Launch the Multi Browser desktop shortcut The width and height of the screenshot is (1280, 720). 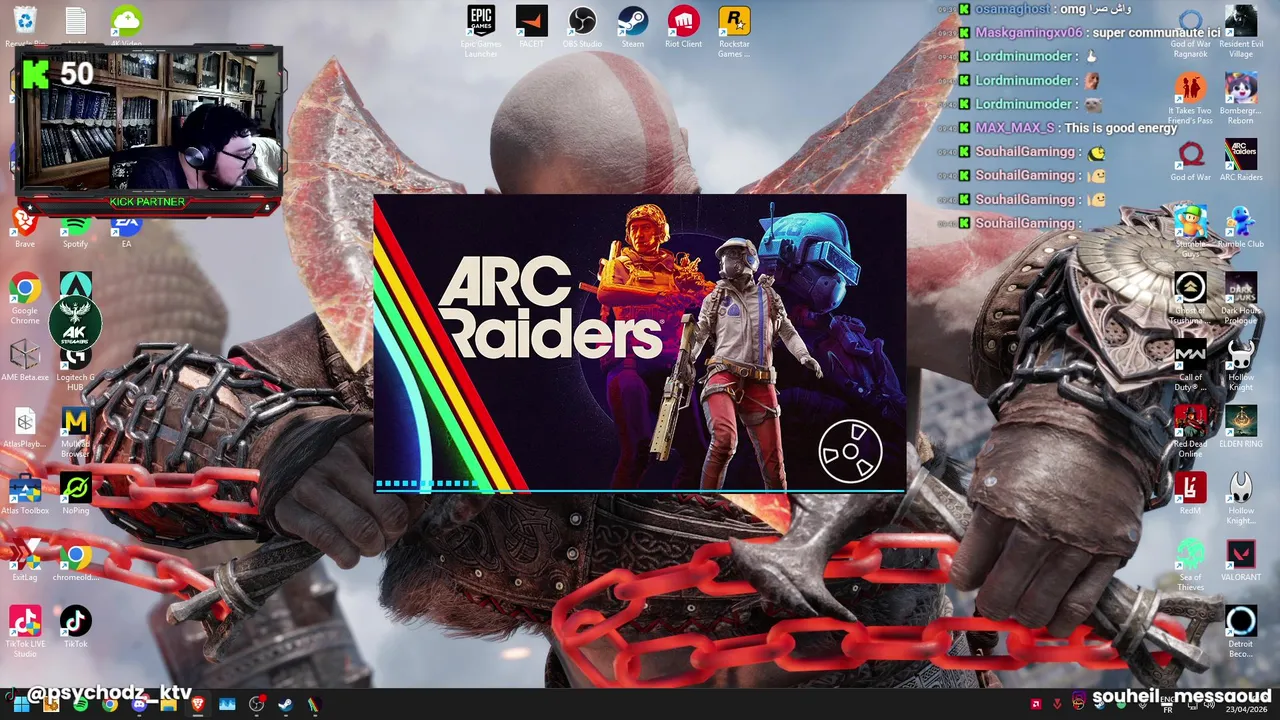(x=75, y=431)
